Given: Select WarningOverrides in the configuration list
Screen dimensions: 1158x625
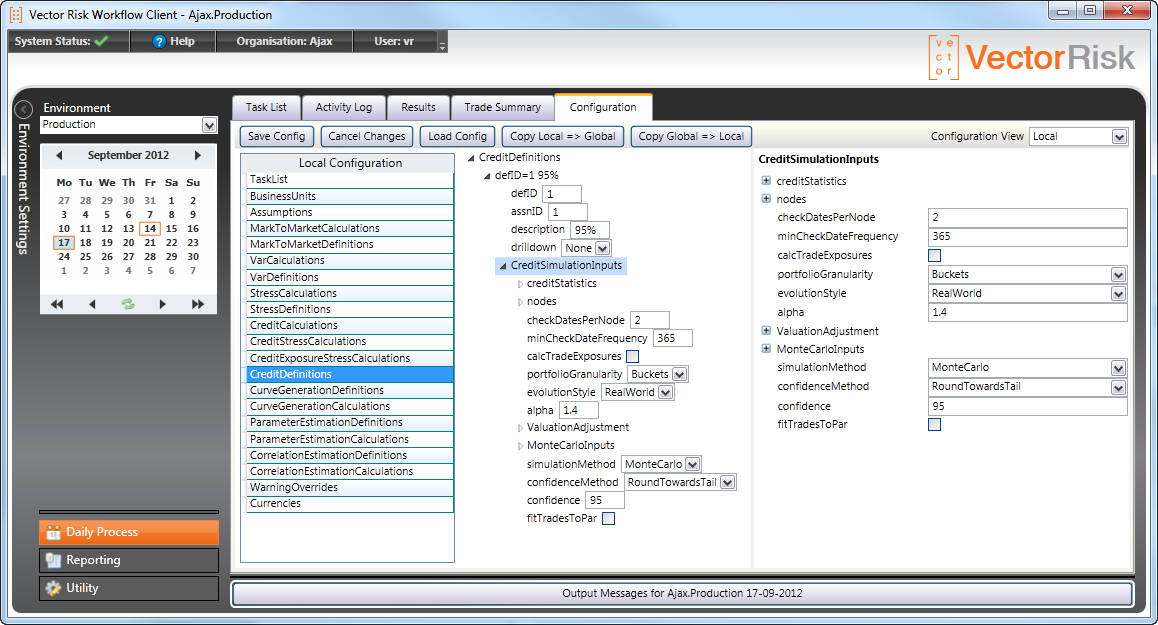Looking at the screenshot, I should (x=350, y=488).
